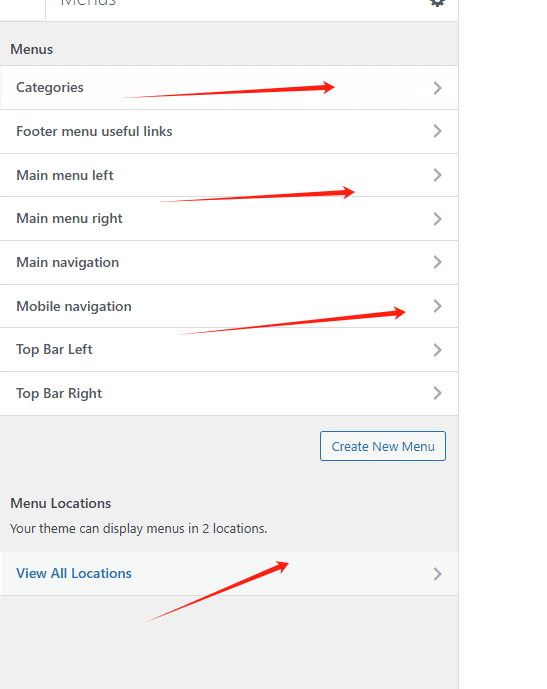Open the Footer menu useful links item
Image resolution: width=547 pixels, height=689 pixels.
coord(94,131)
